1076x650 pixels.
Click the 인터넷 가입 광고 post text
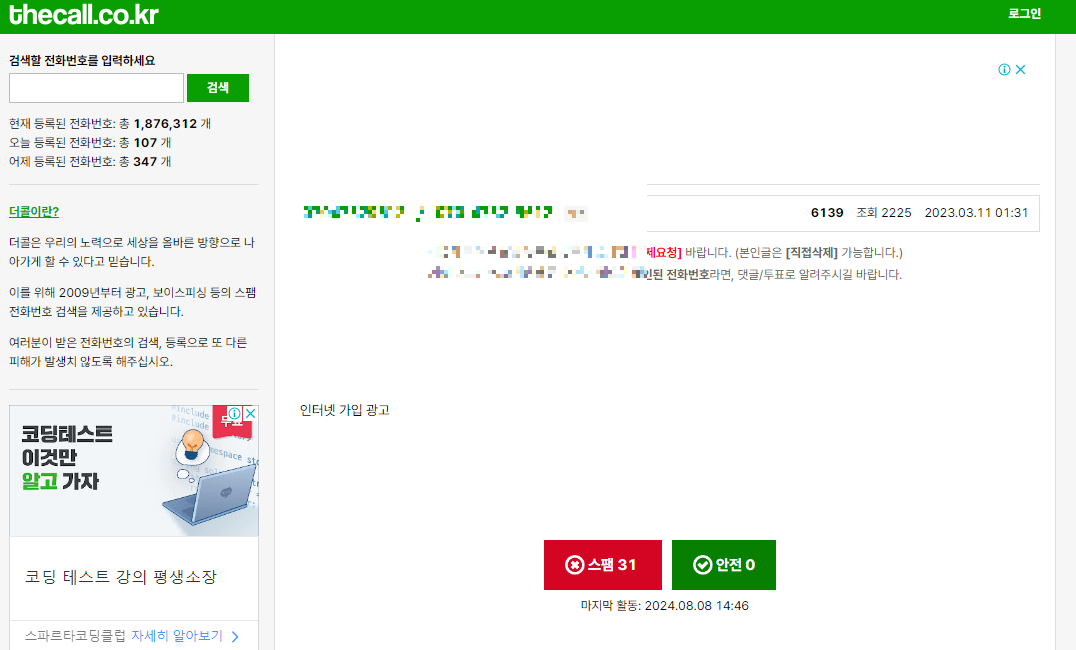(344, 410)
